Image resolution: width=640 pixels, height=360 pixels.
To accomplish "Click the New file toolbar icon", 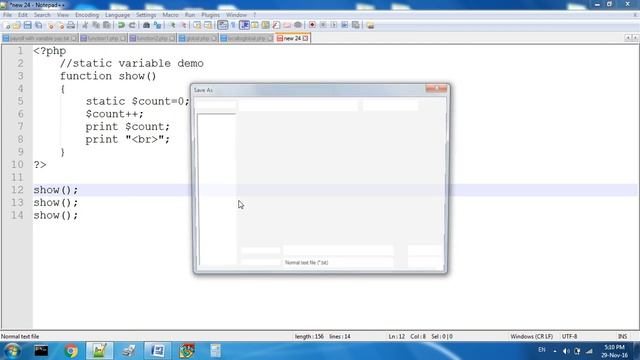I will tap(7, 25).
